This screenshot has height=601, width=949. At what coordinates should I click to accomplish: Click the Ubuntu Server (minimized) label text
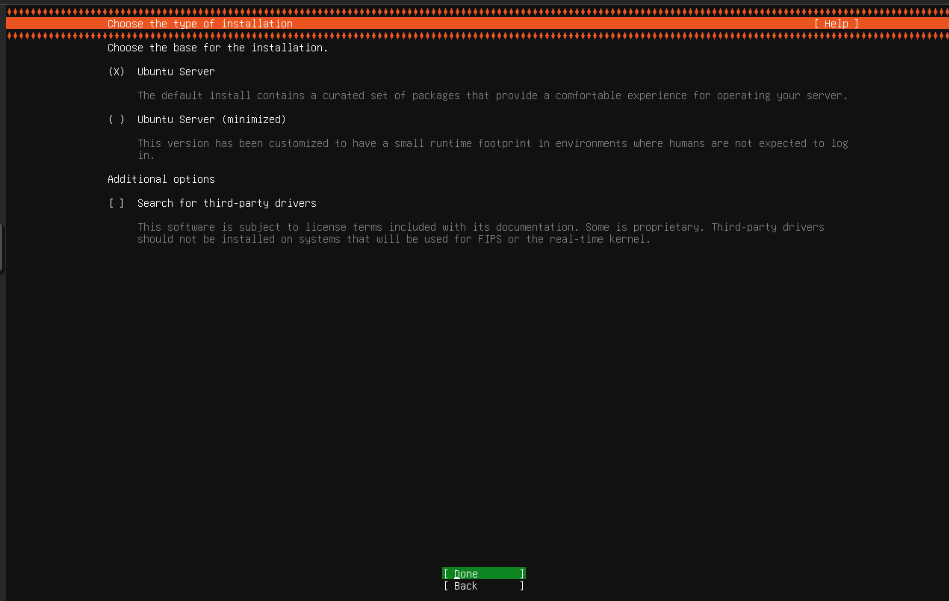pyautogui.click(x=212, y=119)
